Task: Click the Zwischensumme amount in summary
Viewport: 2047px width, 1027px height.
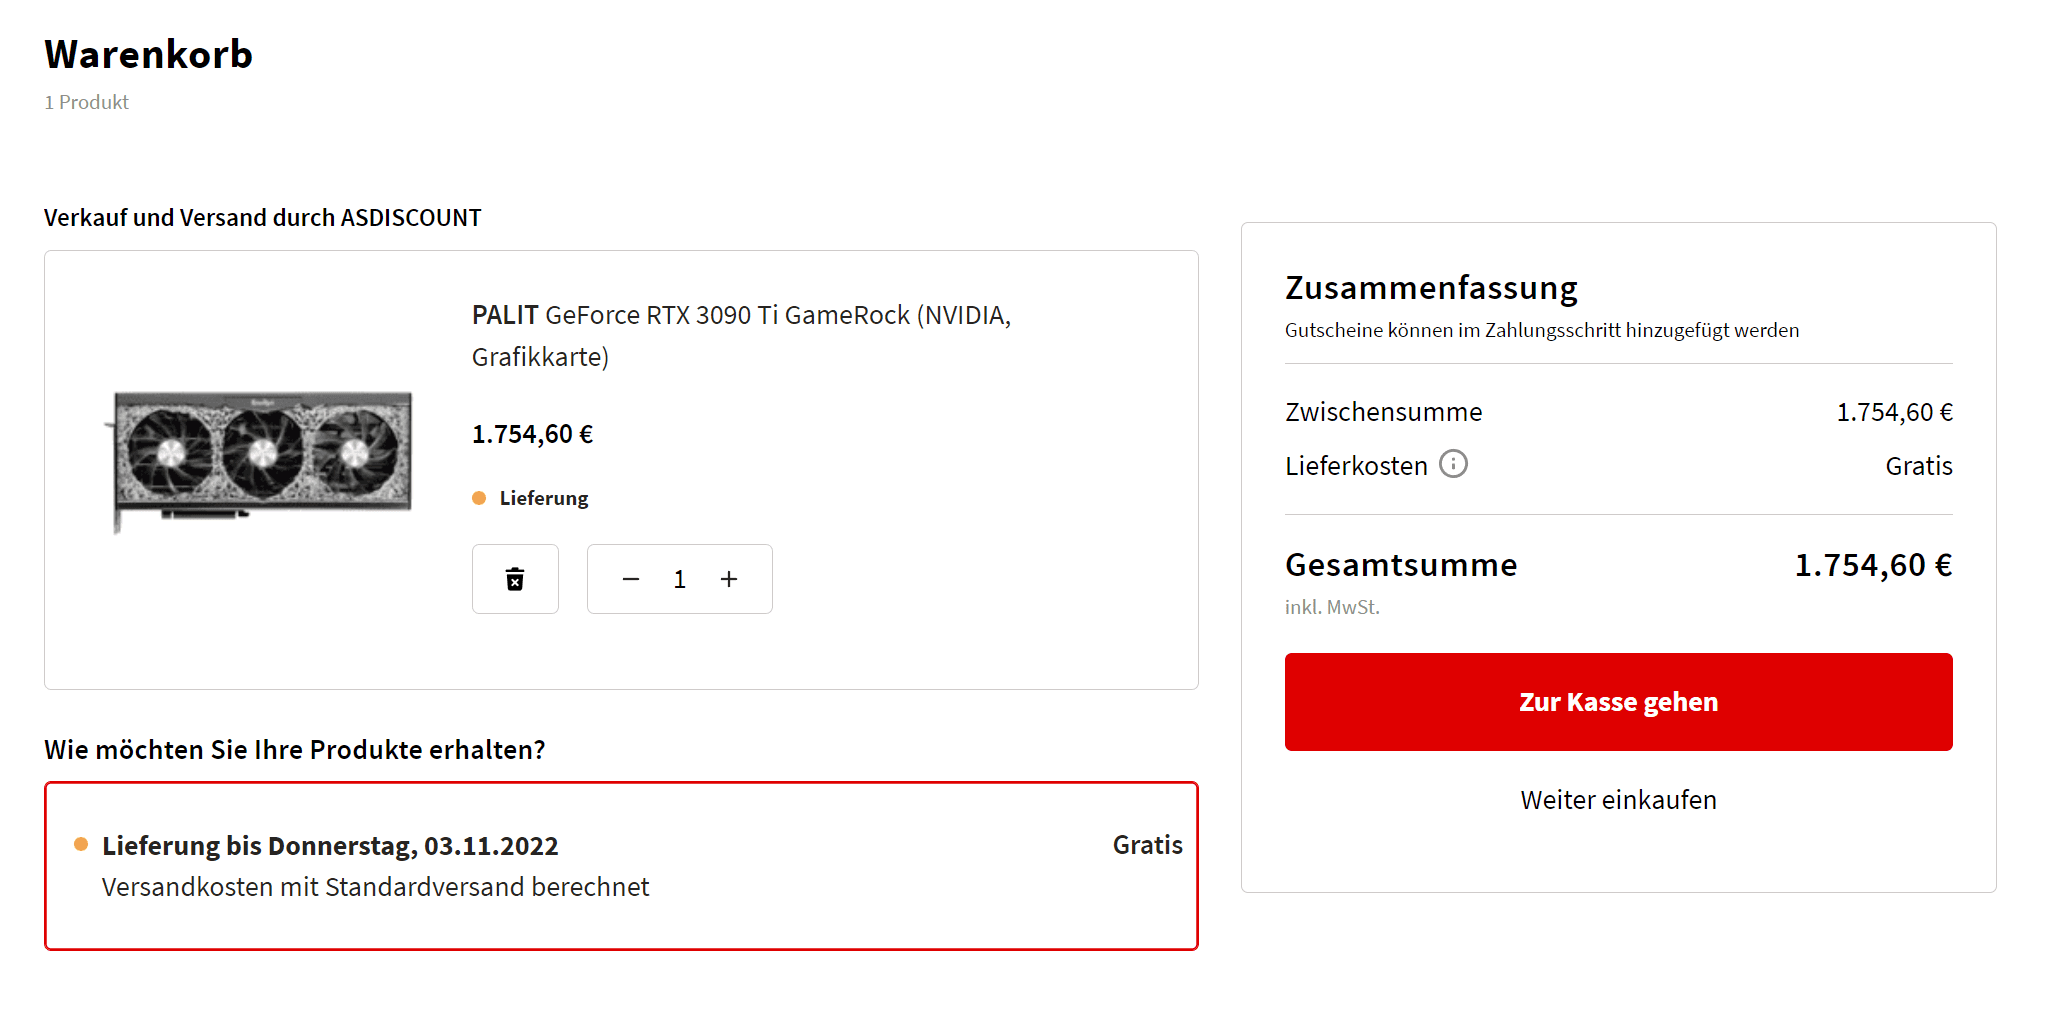Action: (x=1894, y=412)
